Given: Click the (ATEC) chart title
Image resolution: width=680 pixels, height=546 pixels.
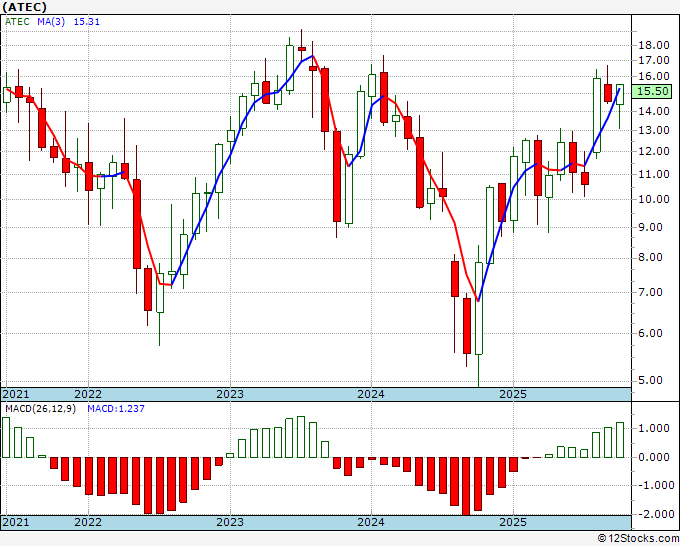Looking at the screenshot, I should pos(24,7).
